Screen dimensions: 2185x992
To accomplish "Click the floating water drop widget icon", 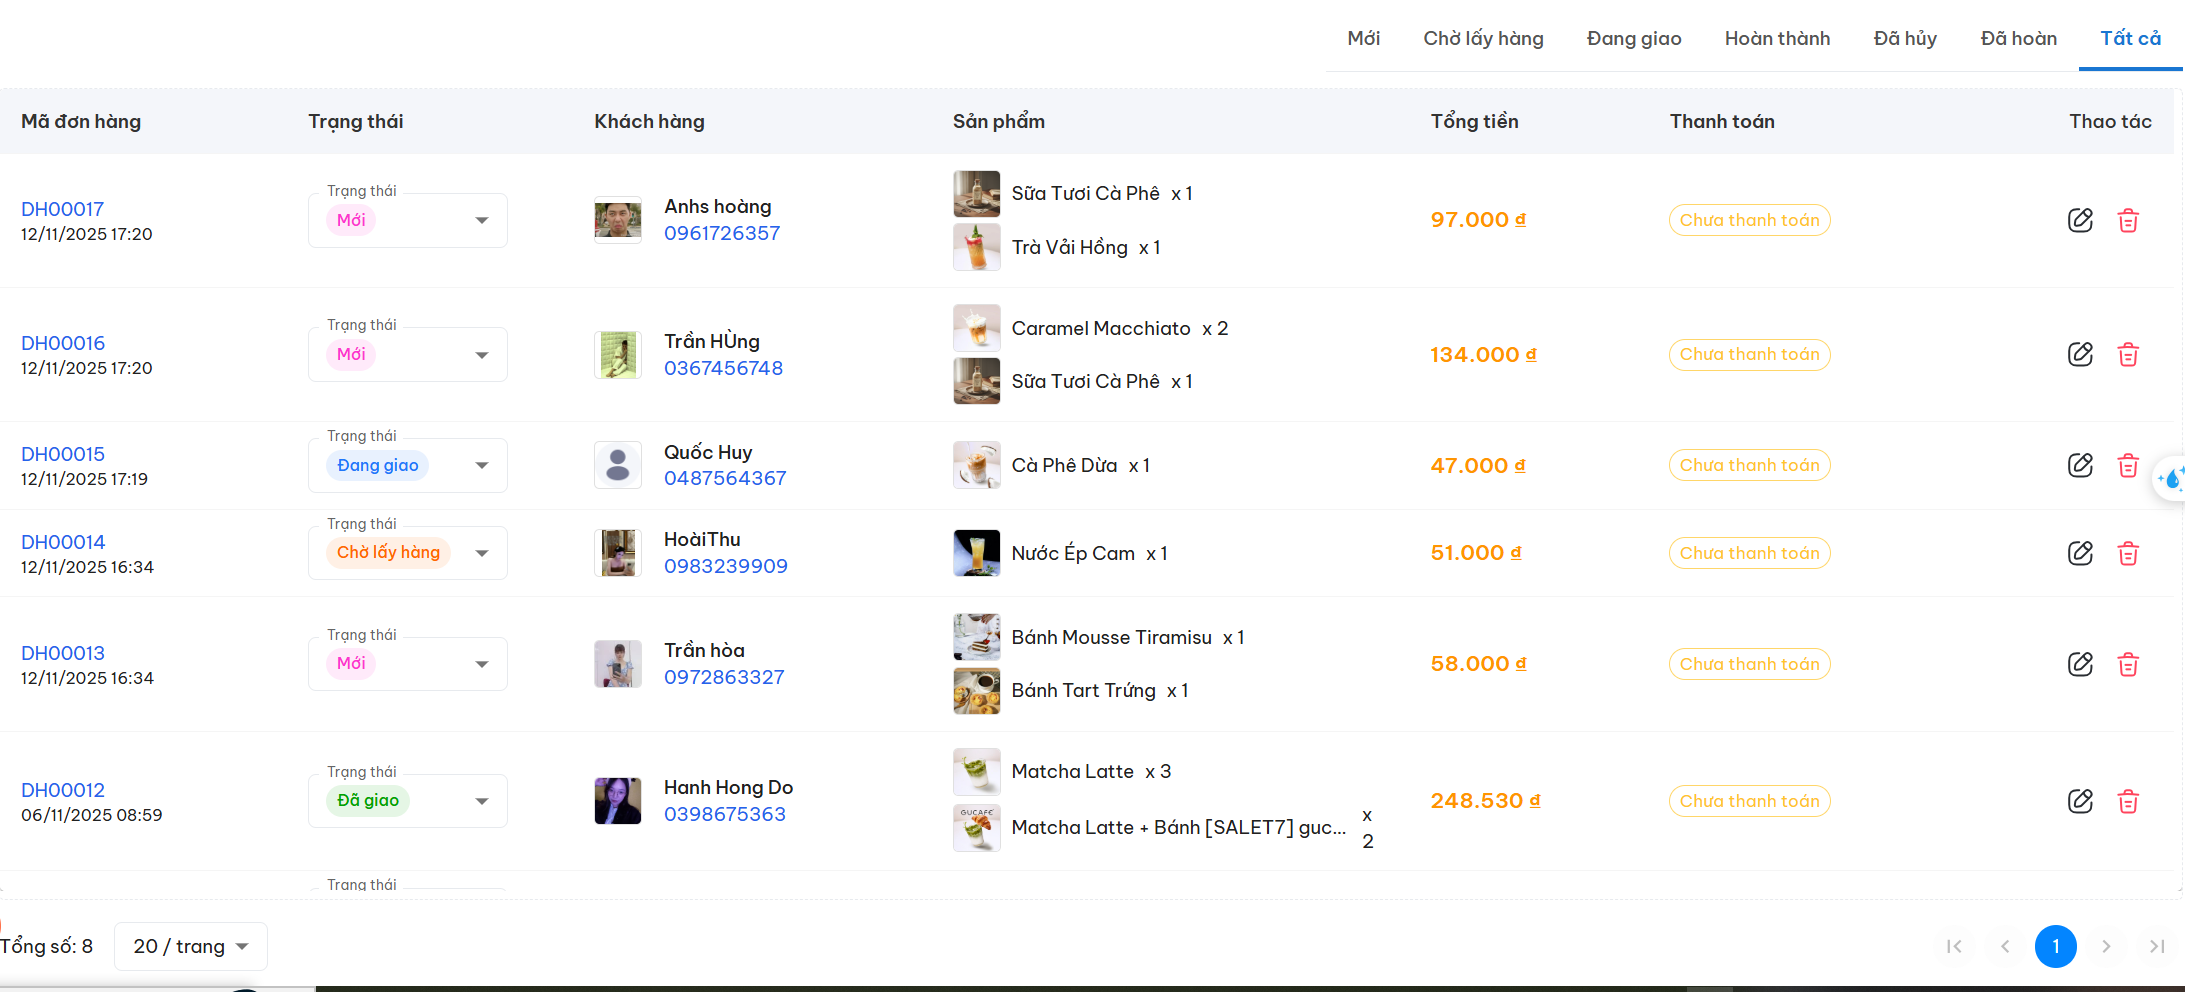I will pos(2171,480).
